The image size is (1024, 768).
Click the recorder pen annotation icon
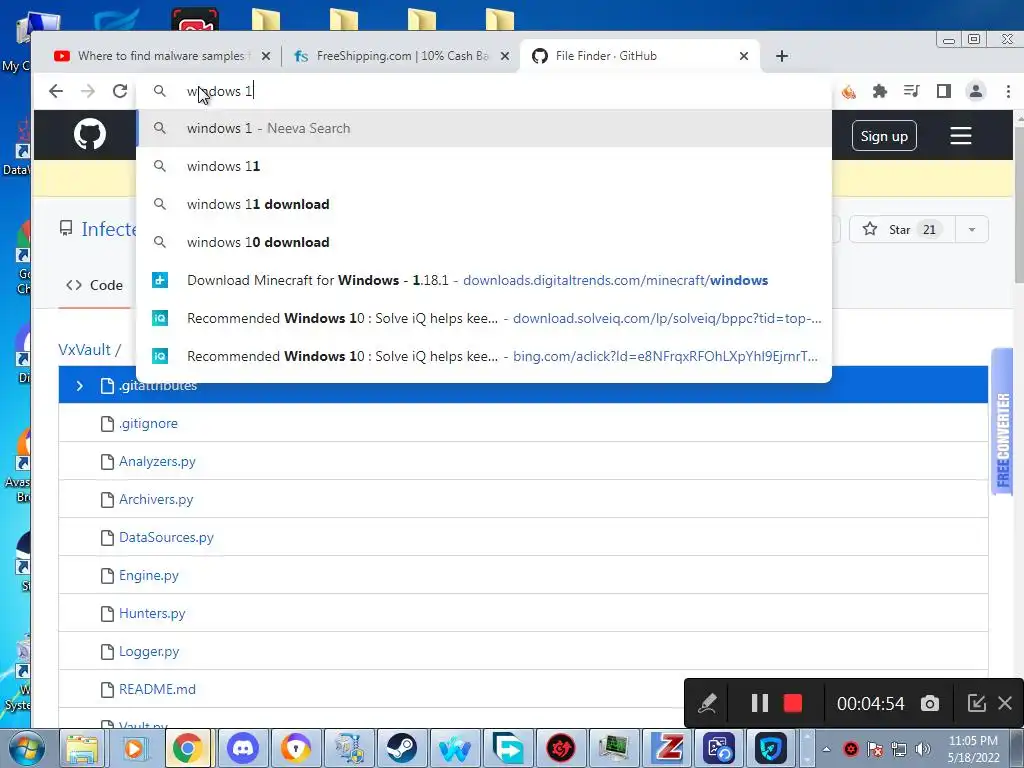pos(707,703)
